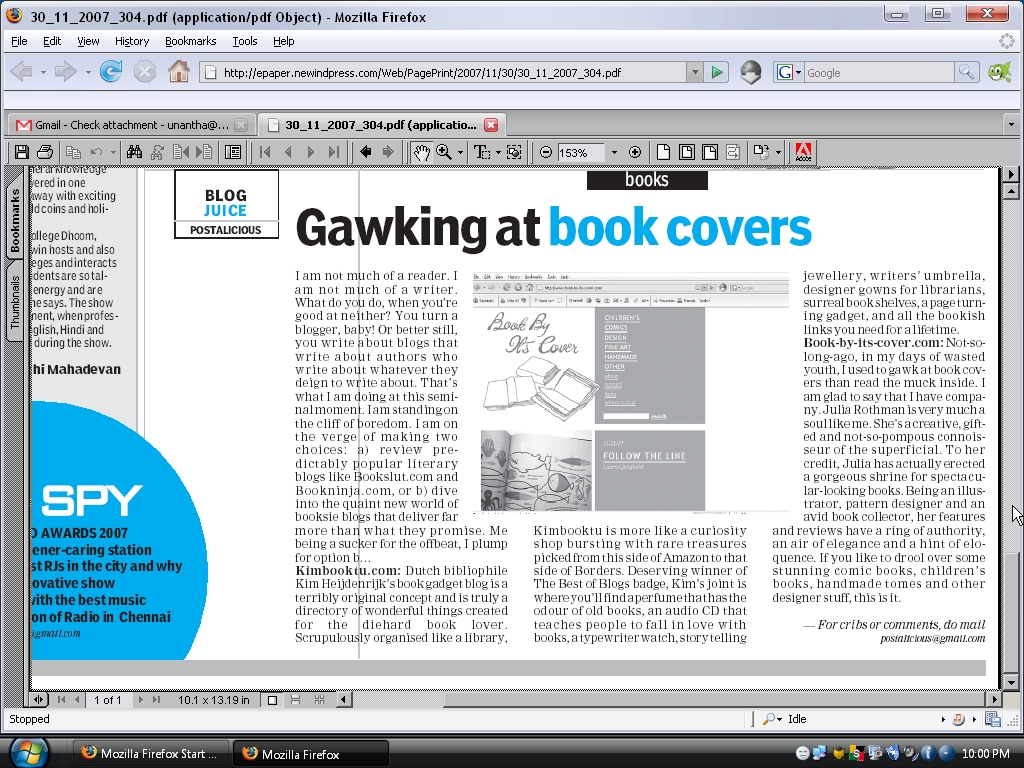Open back button history dropdown
The height and width of the screenshot is (768, 1024).
point(43,72)
